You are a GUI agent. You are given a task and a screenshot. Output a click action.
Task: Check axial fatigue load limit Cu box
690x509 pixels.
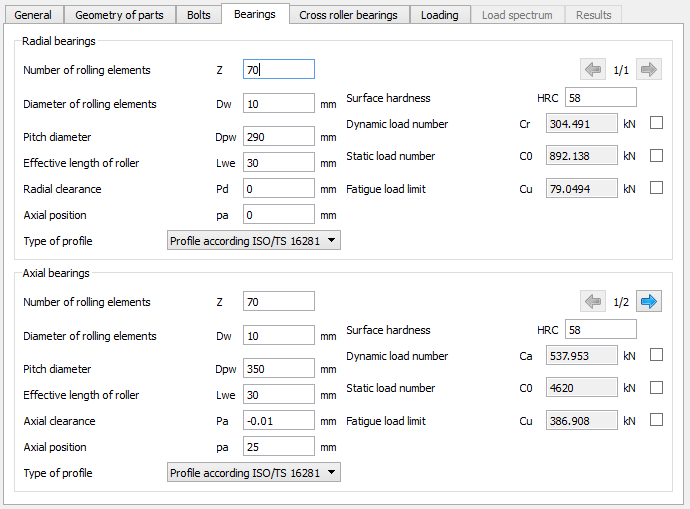tap(656, 420)
